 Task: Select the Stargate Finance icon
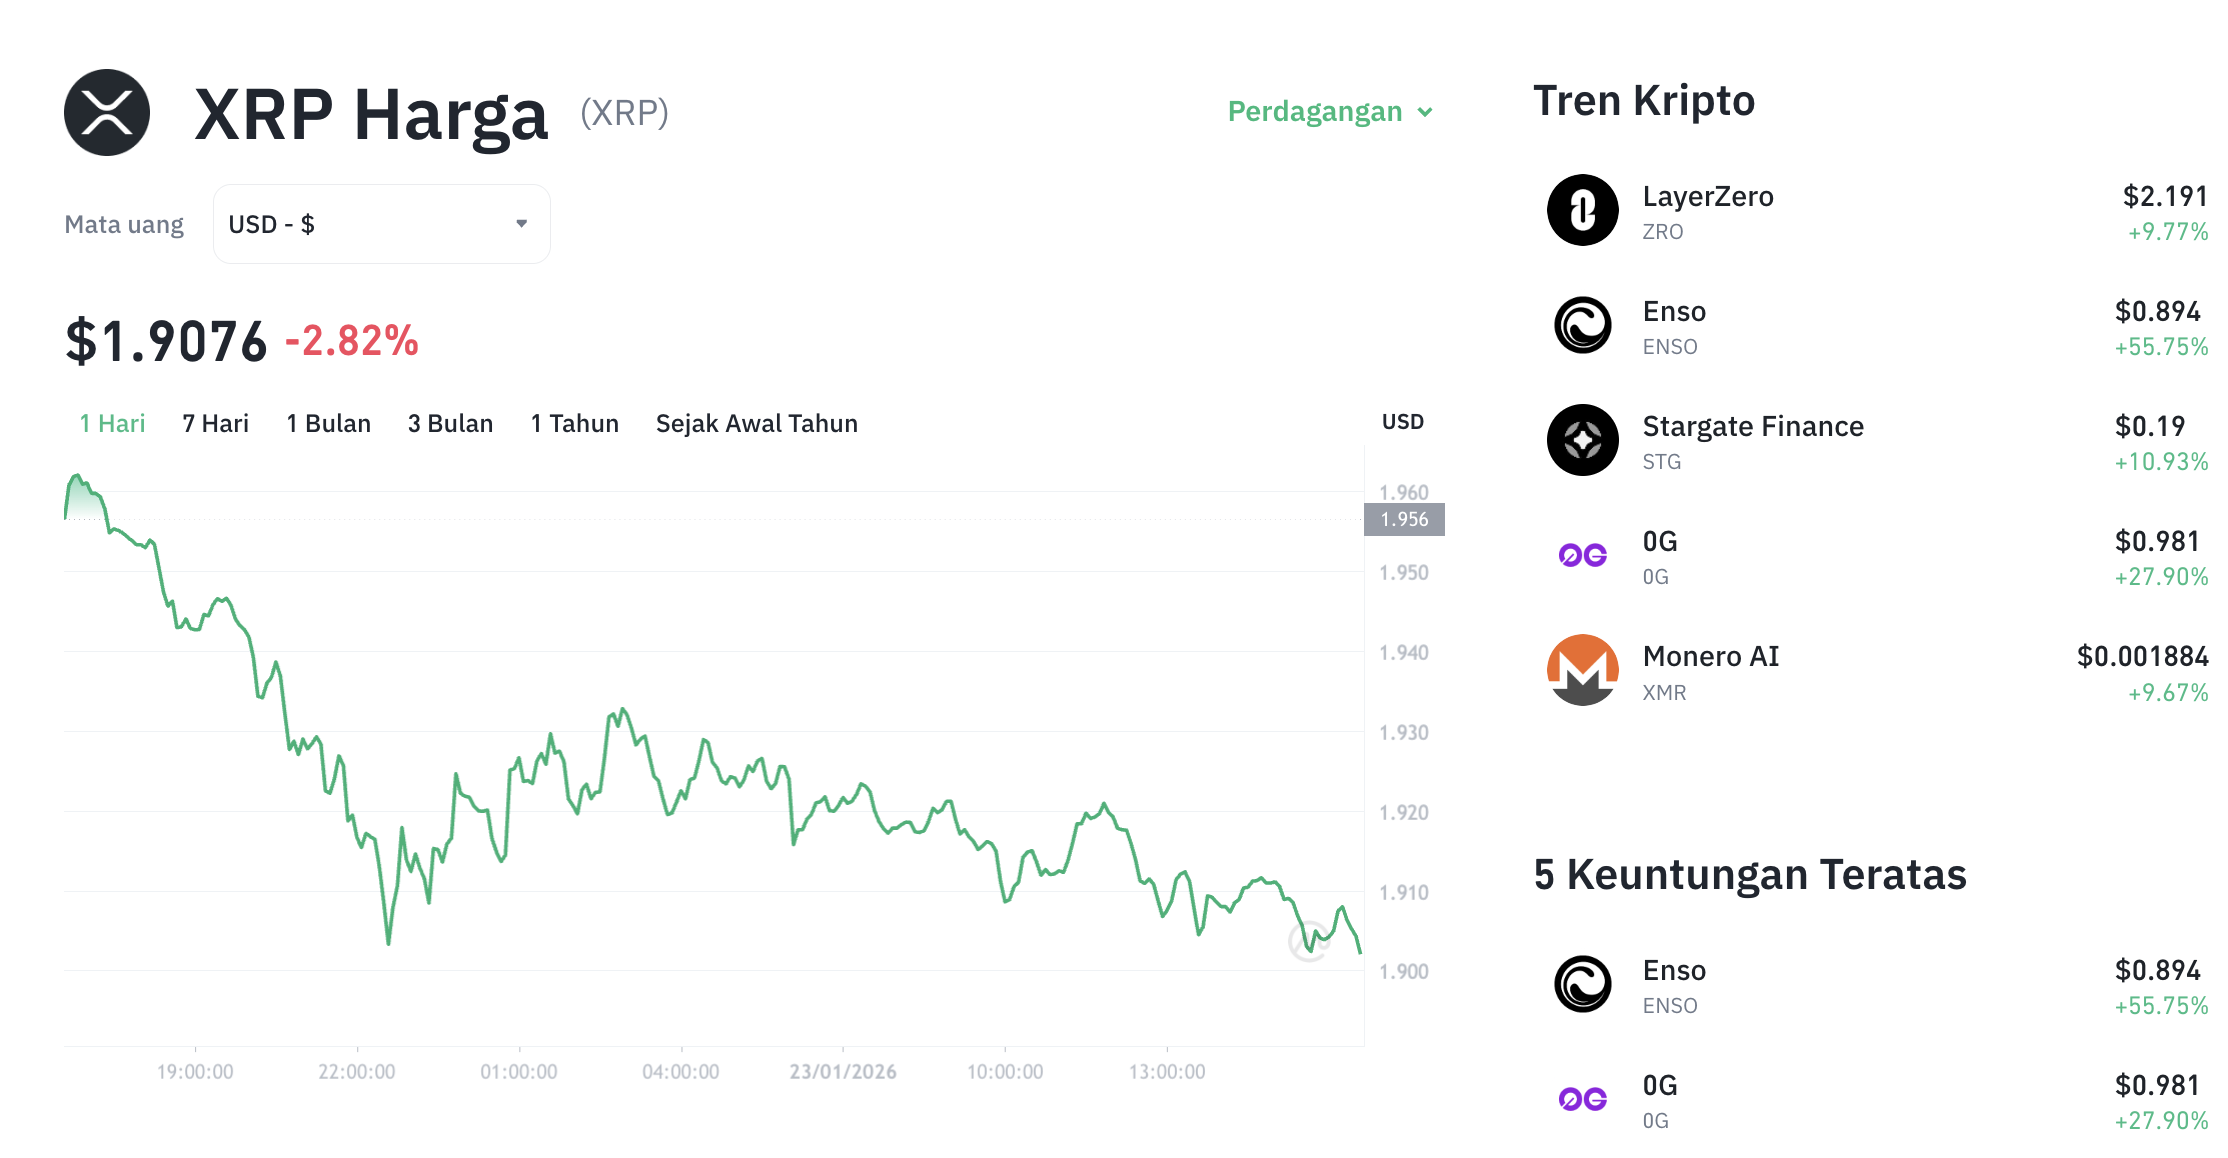pos(1583,440)
